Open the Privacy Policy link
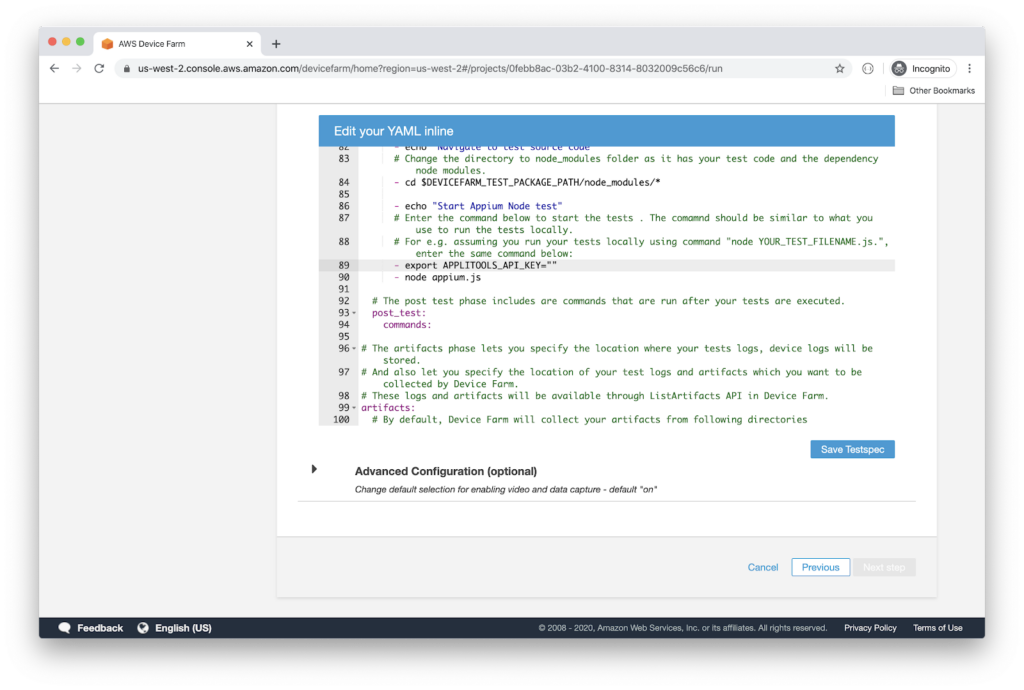Screen dimensions: 1024x690 [870, 628]
